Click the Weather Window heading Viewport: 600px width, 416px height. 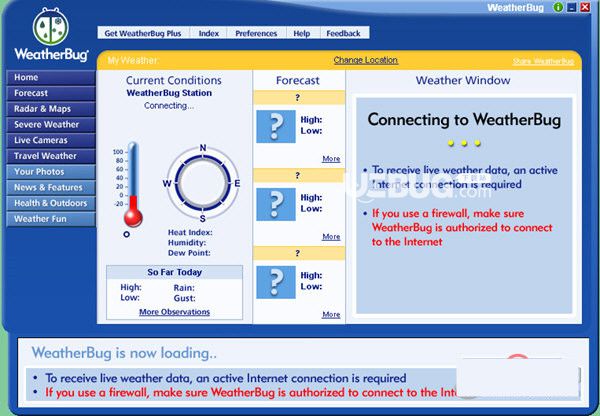tap(463, 80)
